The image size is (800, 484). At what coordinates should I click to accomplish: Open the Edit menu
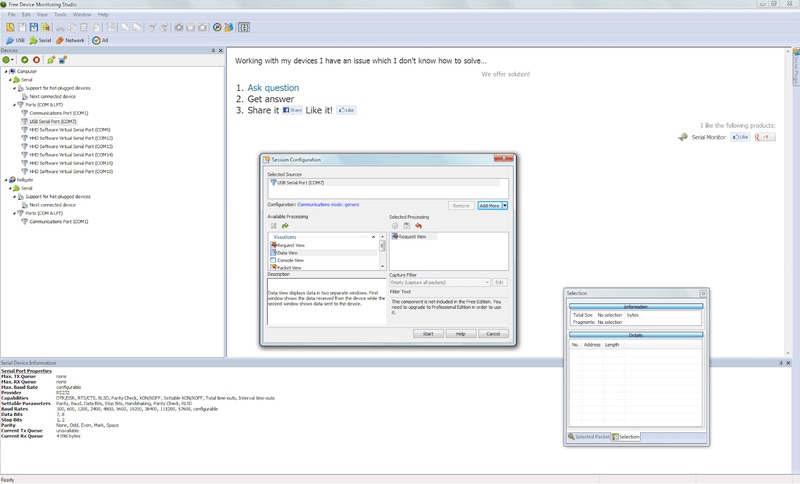(x=26, y=14)
